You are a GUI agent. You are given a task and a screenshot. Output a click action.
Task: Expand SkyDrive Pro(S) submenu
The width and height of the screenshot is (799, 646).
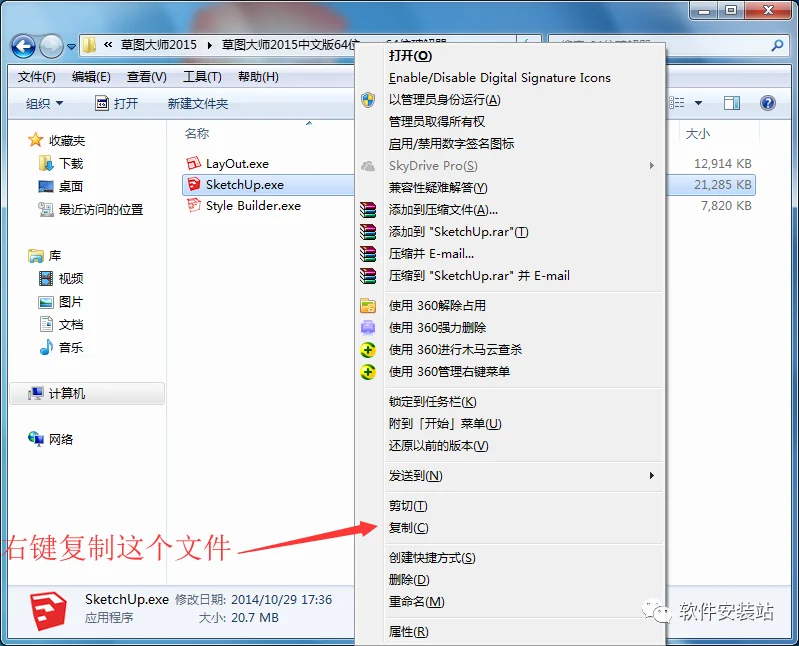coord(510,166)
